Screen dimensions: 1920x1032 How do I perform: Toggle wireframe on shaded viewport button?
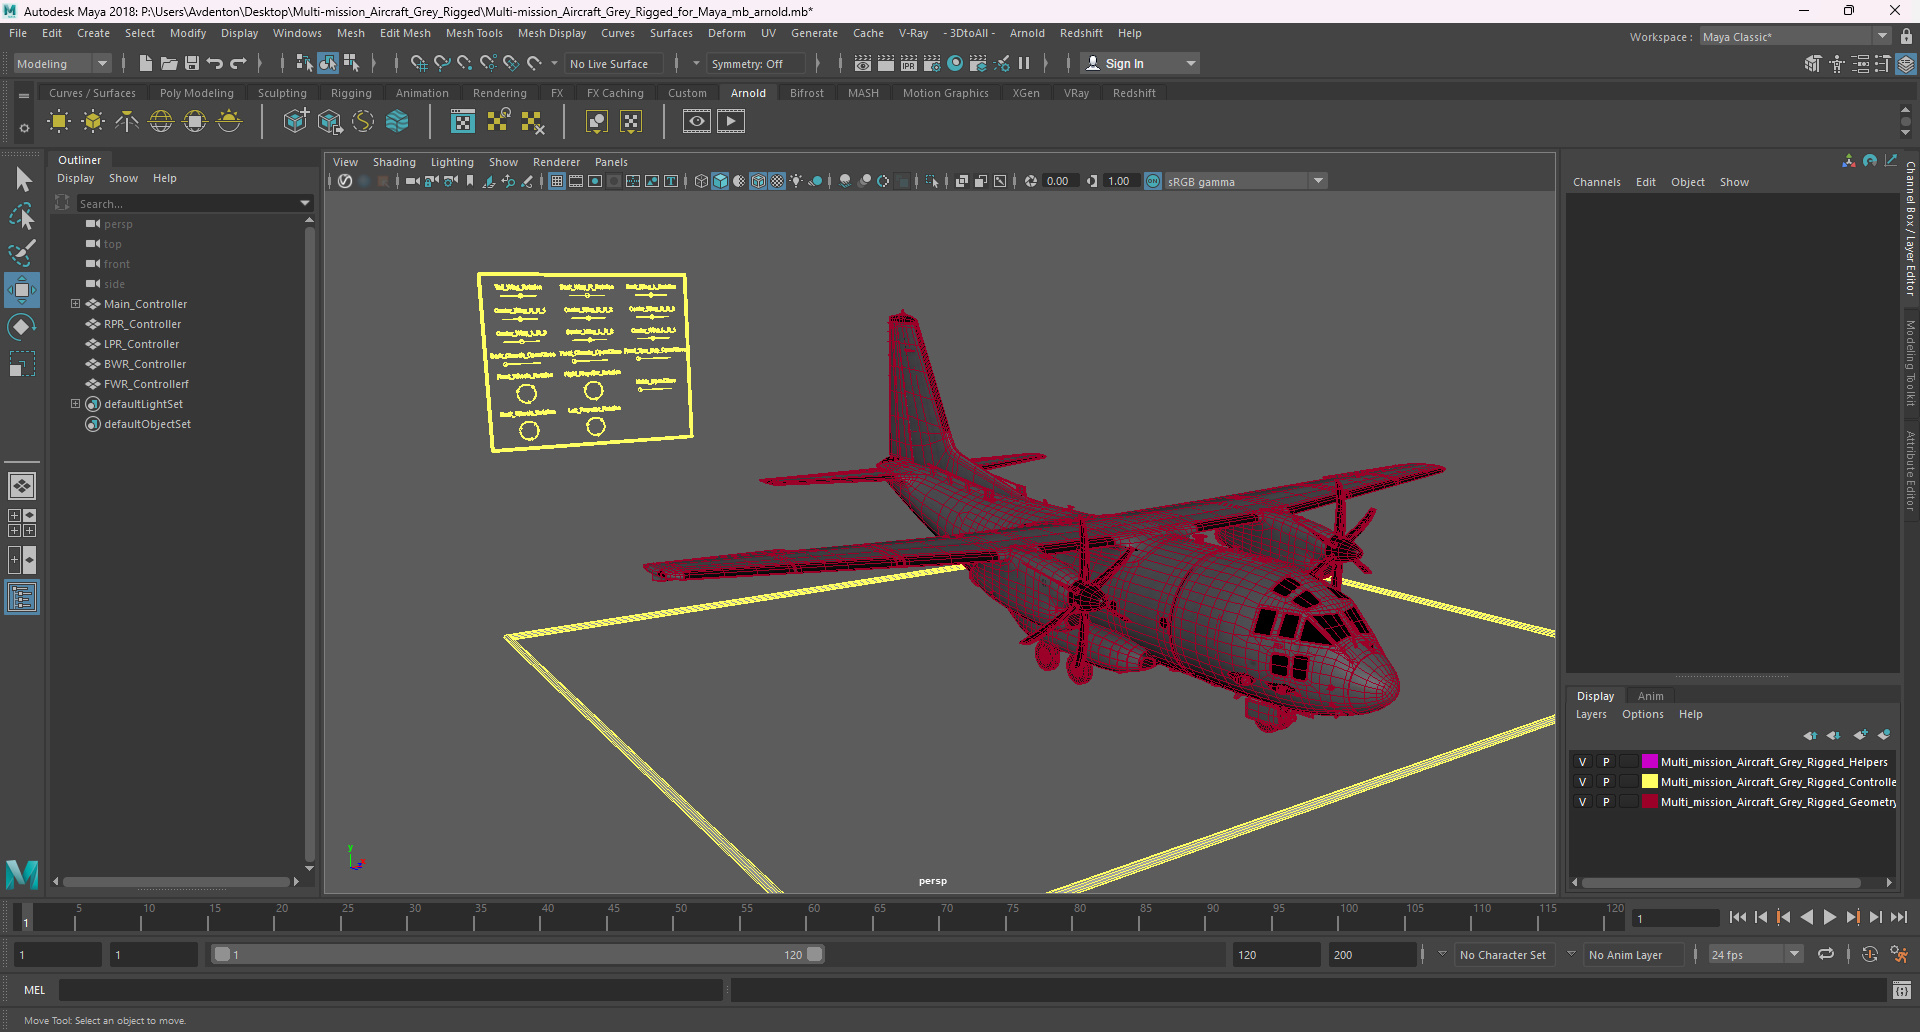pyautogui.click(x=758, y=181)
